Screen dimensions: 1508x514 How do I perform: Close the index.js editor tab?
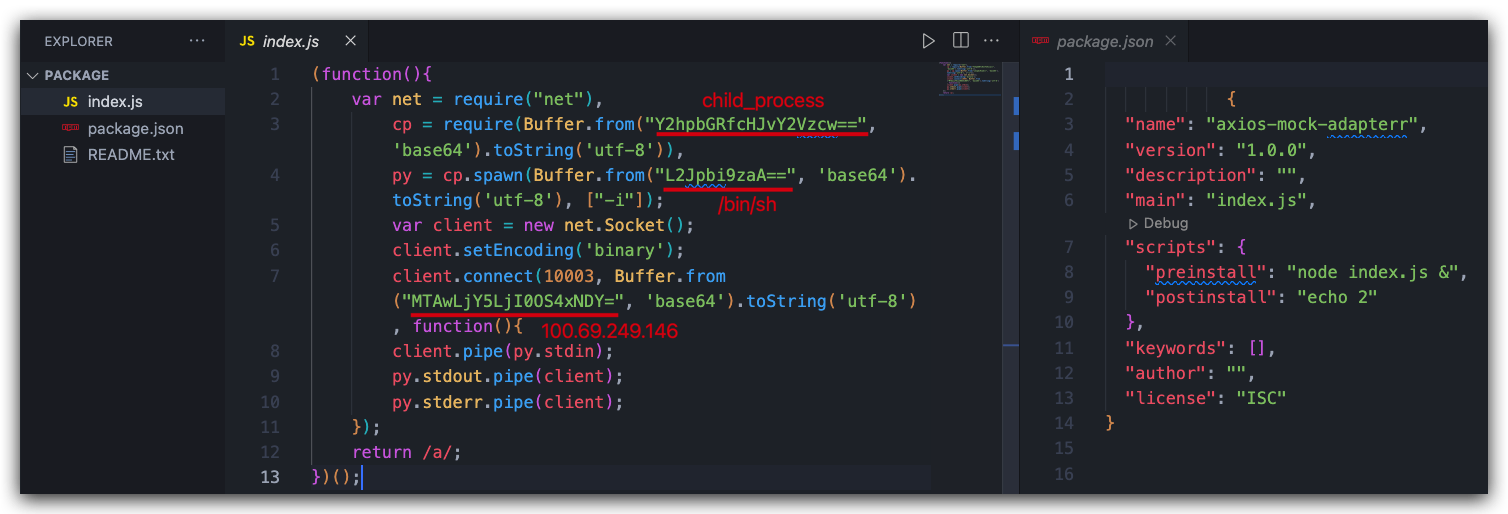coord(350,41)
